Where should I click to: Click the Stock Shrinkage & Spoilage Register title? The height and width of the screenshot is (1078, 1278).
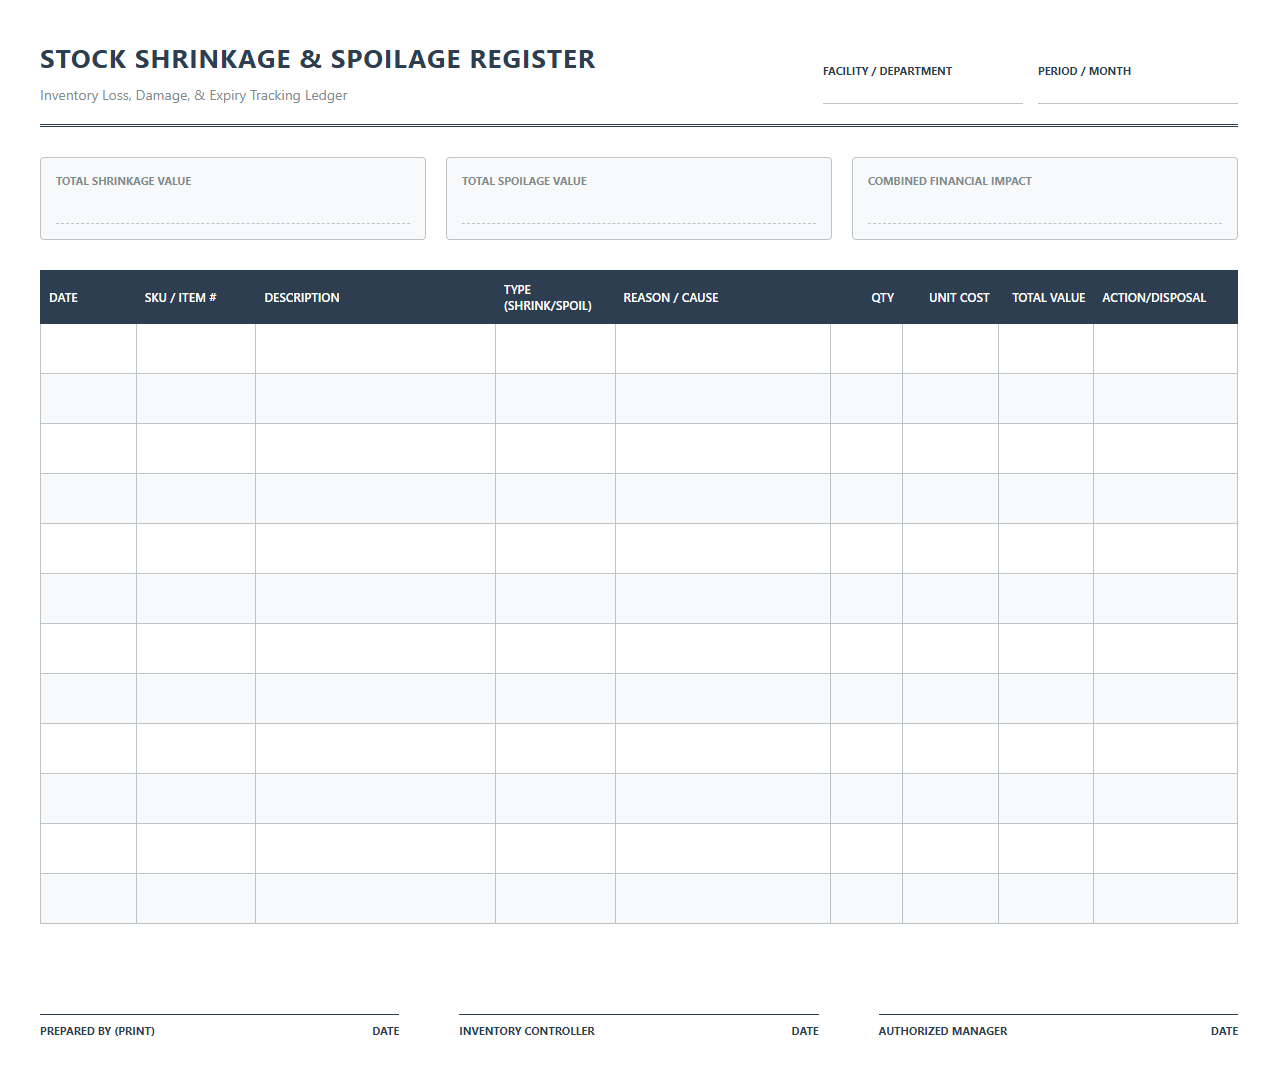click(318, 59)
